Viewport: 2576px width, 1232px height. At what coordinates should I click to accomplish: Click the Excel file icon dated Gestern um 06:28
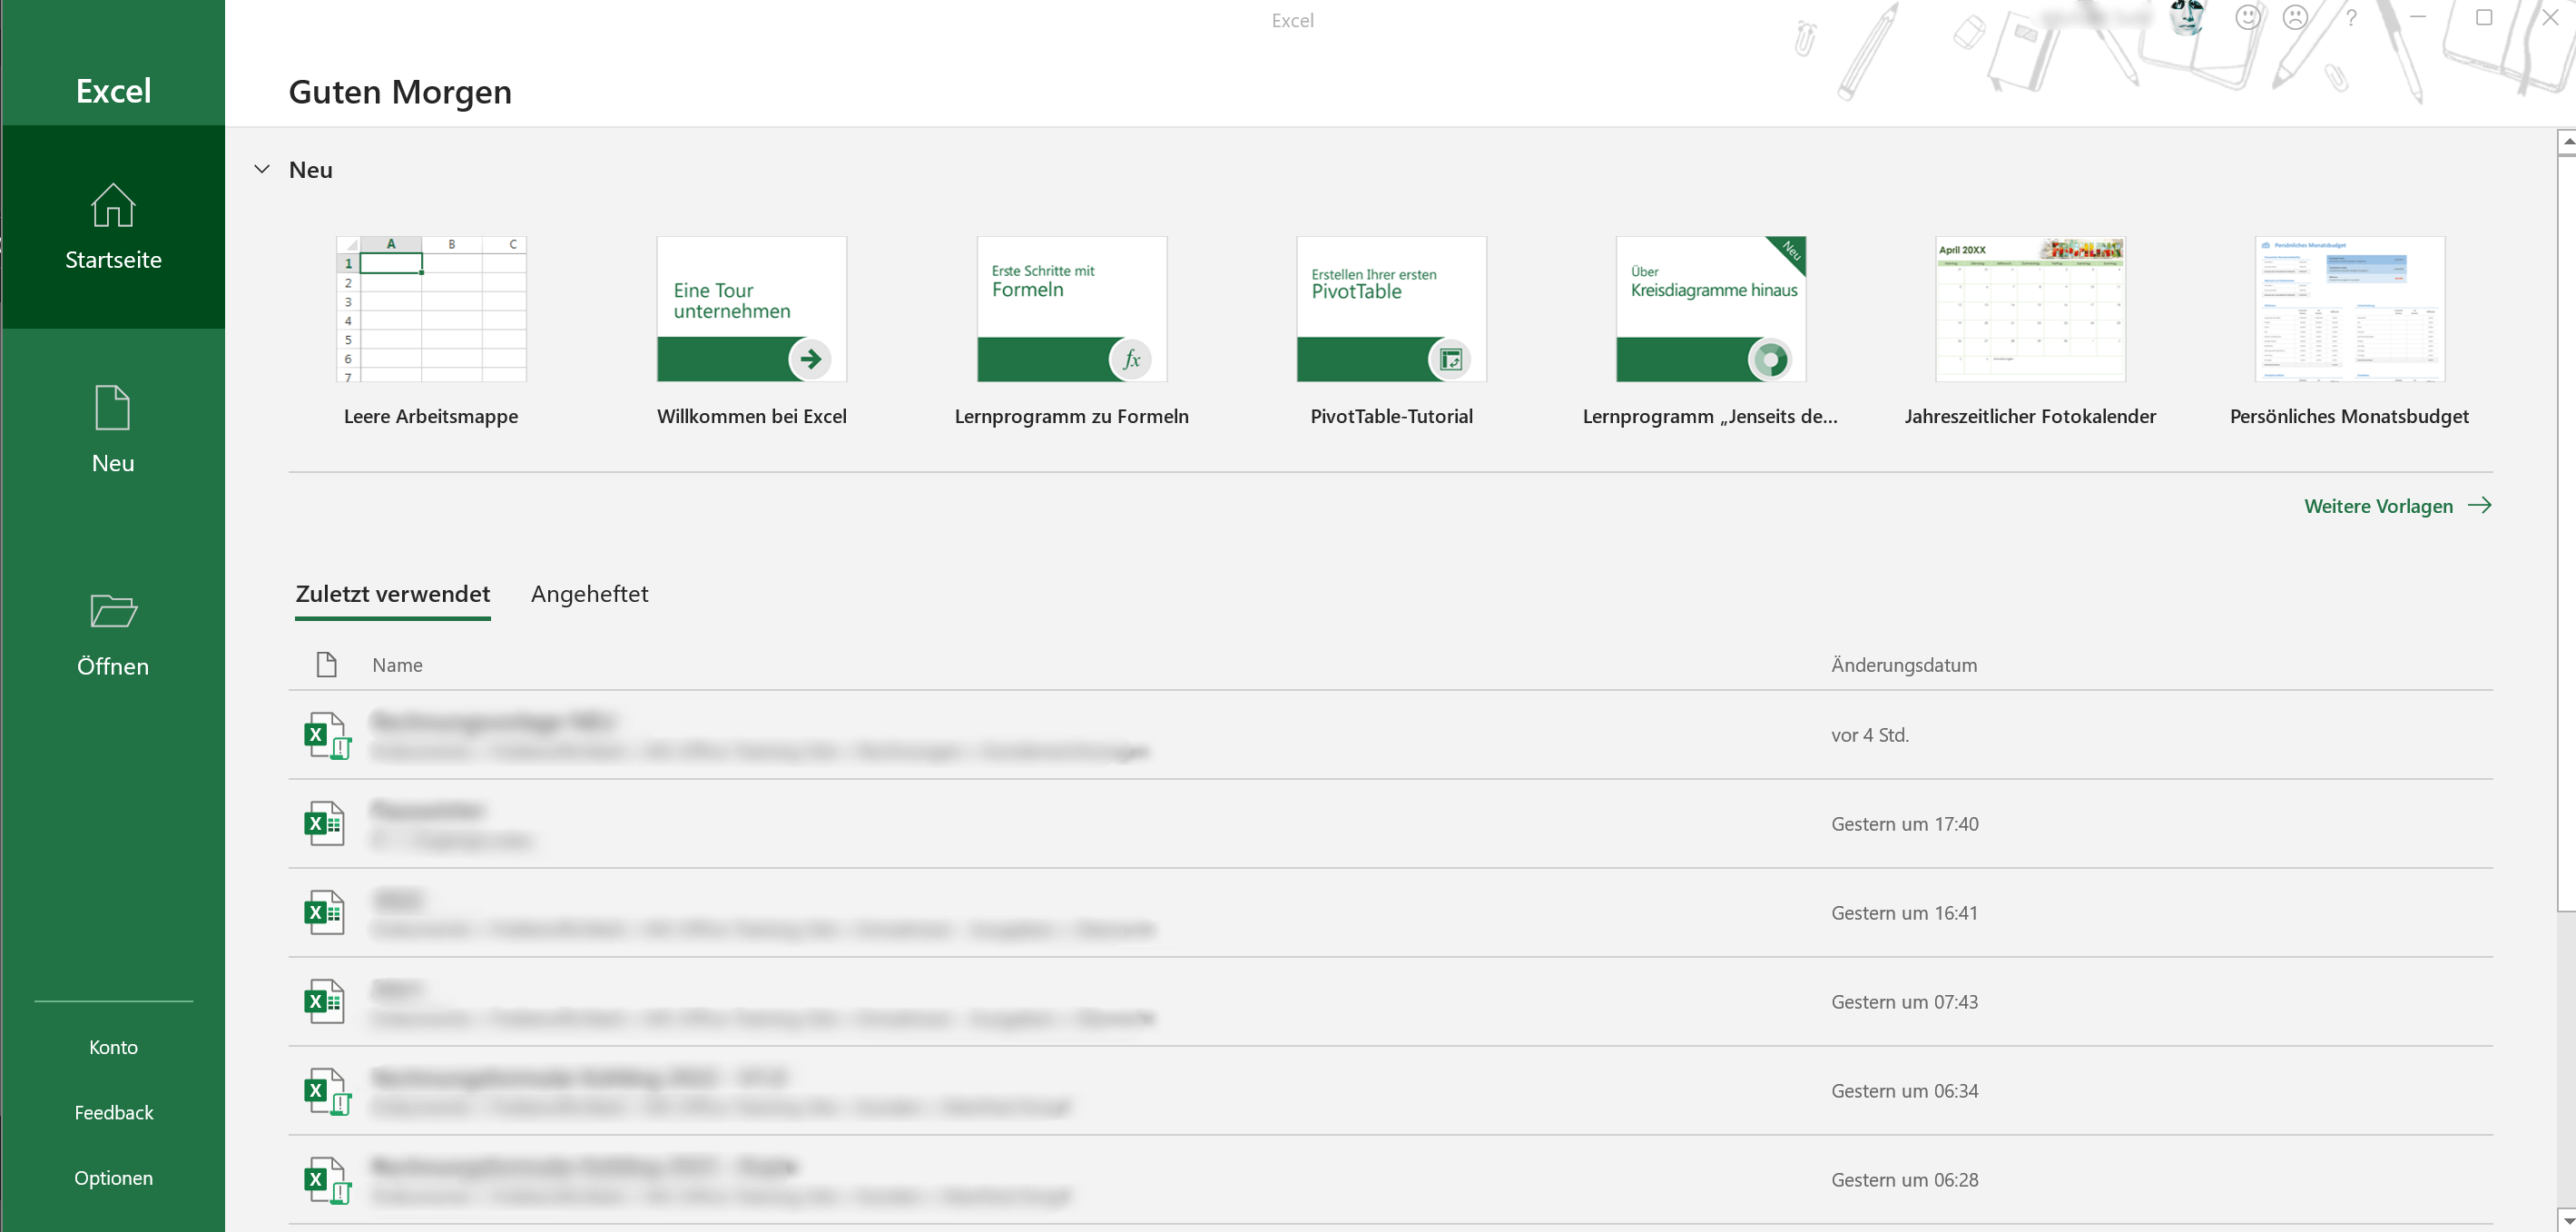327,1180
